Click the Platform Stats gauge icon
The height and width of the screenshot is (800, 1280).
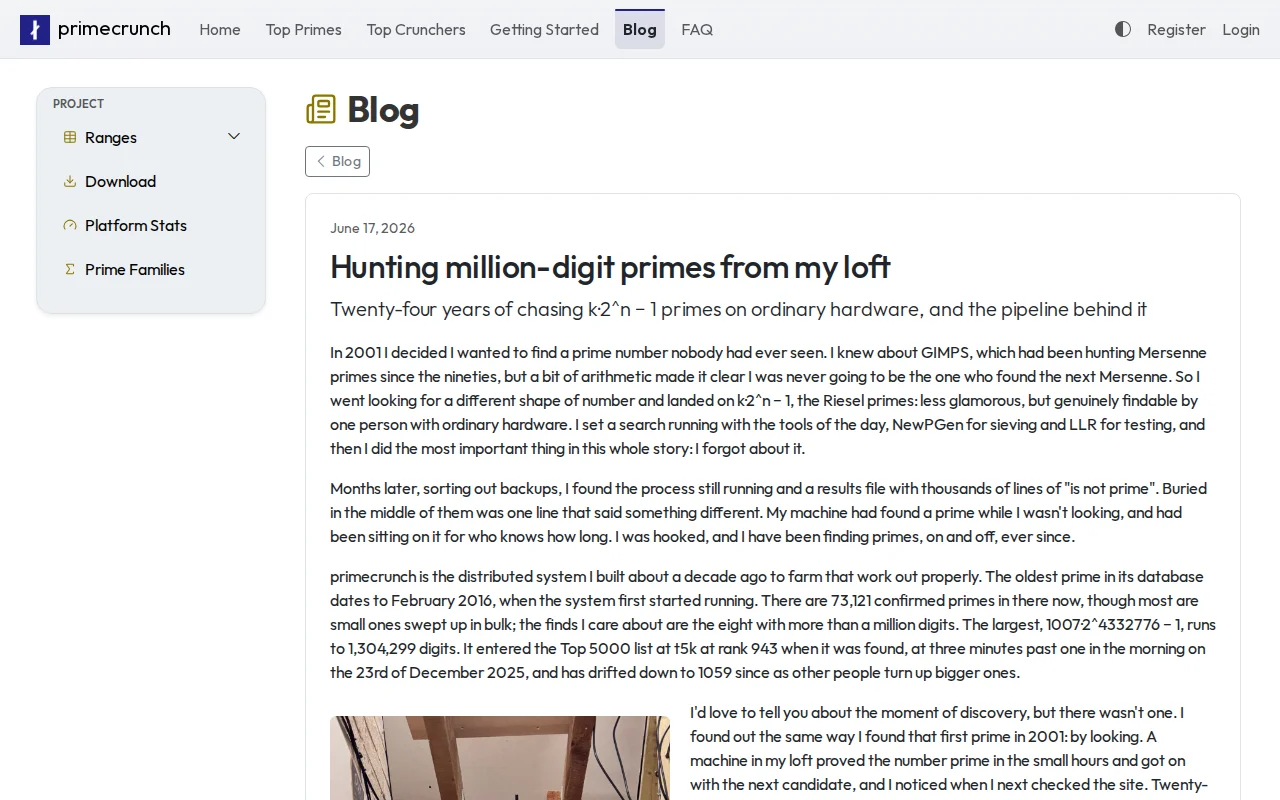coord(70,226)
